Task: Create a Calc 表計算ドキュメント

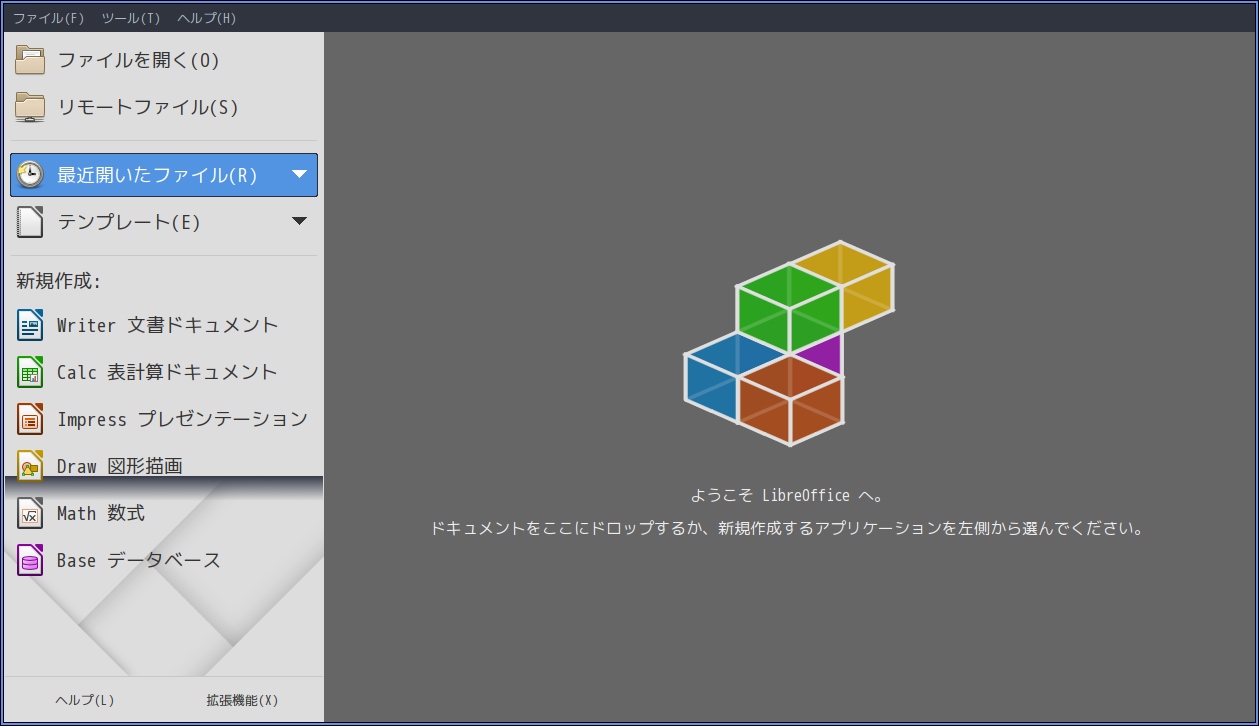Action: [x=167, y=372]
